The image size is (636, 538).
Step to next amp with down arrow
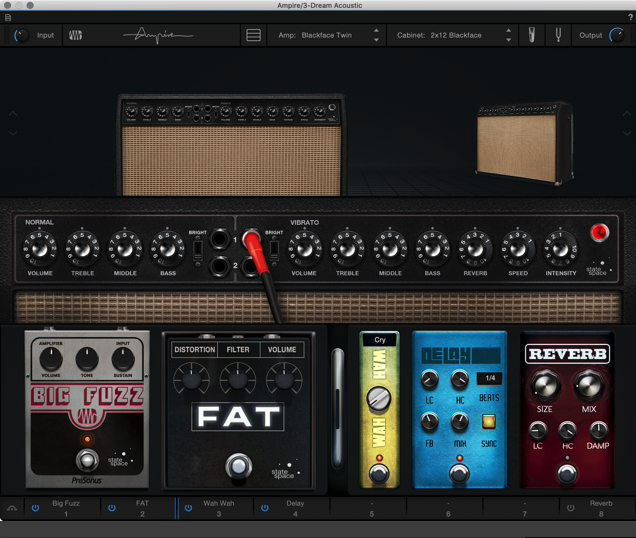pos(376,40)
